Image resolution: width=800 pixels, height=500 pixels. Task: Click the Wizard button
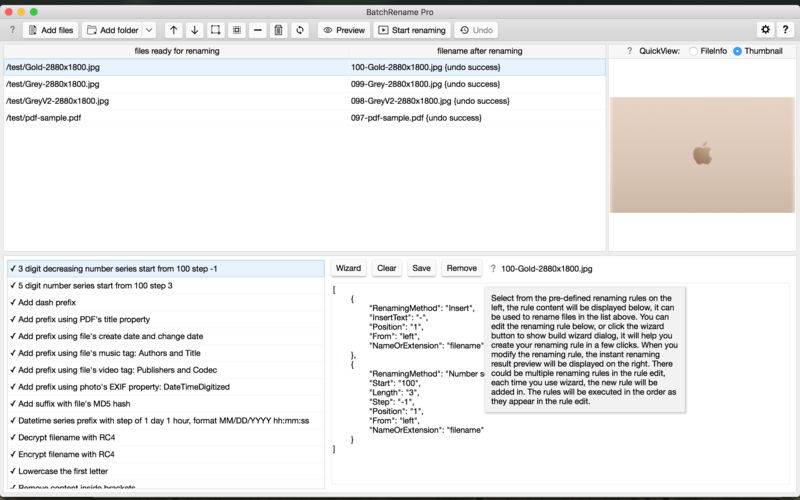(x=348, y=268)
